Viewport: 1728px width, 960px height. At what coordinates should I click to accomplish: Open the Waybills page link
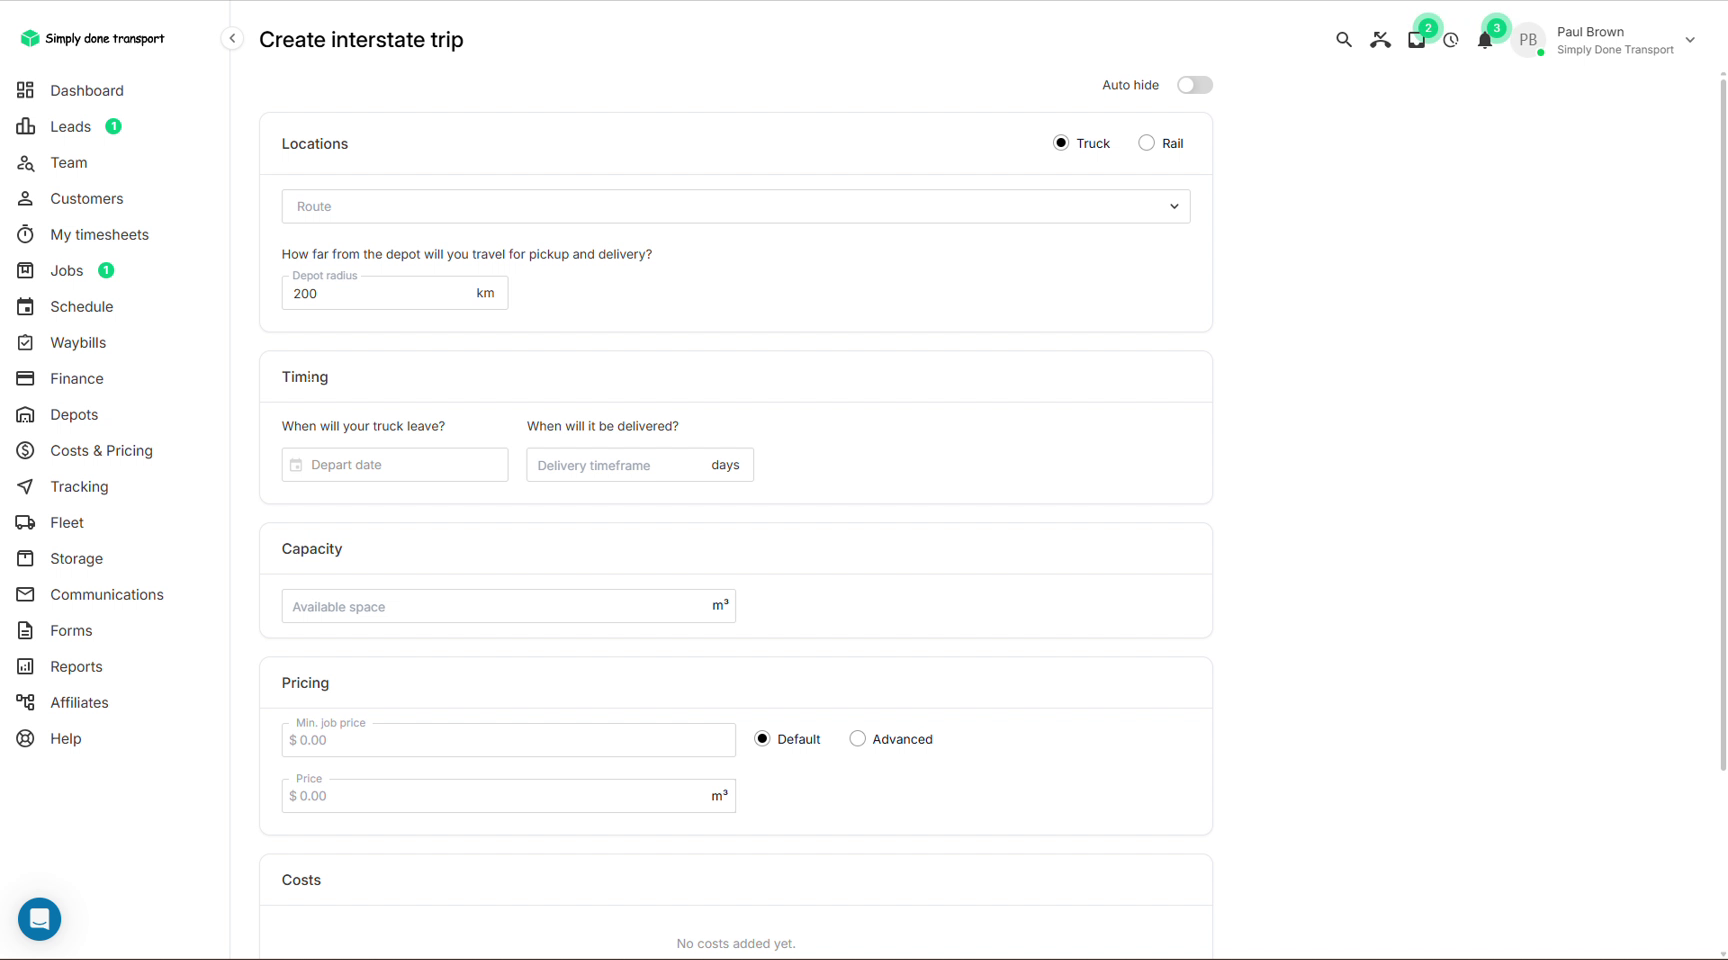pyautogui.click(x=78, y=342)
